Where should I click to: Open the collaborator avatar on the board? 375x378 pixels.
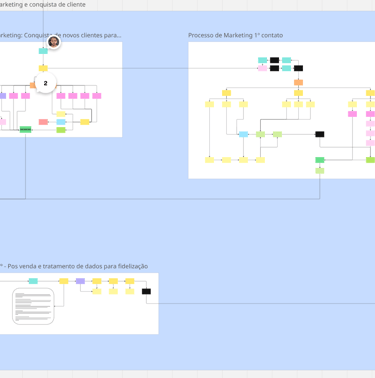point(54,42)
